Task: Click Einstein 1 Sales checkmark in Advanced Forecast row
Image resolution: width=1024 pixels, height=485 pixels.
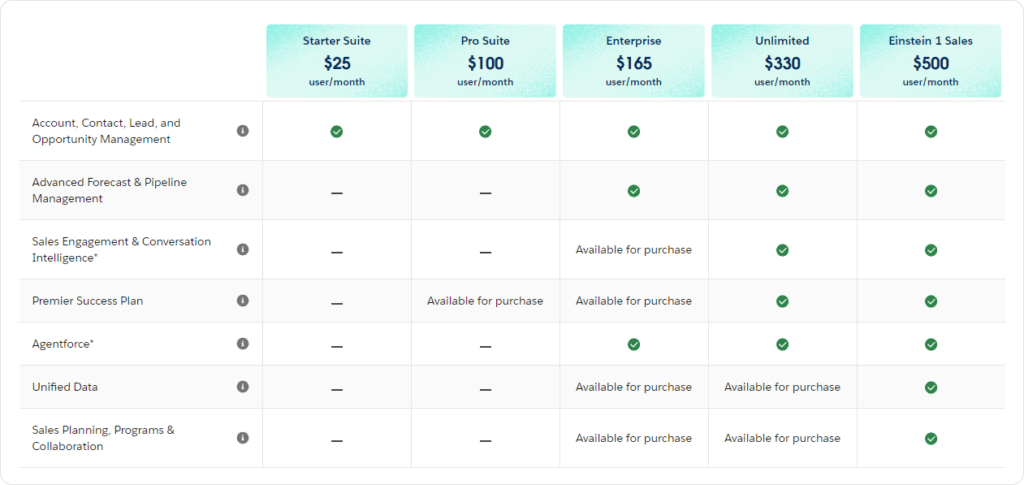Action: pos(931,191)
